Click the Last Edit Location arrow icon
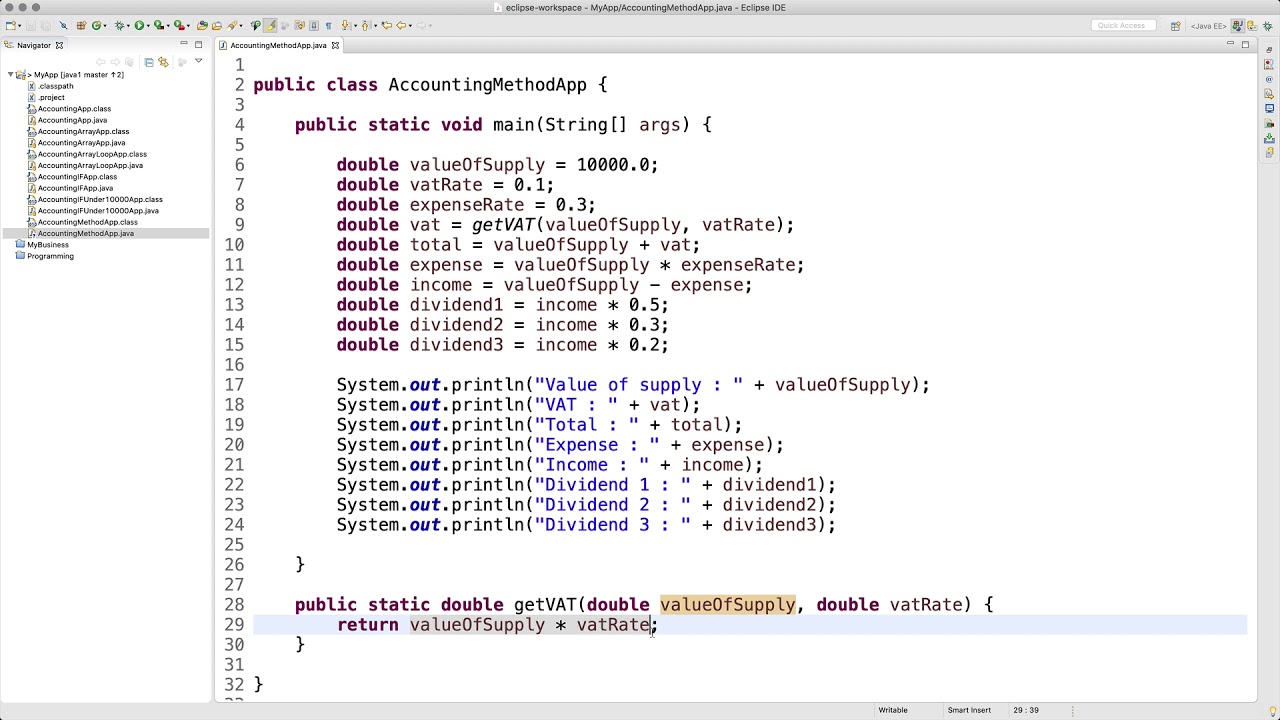1280x720 pixels. point(387,25)
